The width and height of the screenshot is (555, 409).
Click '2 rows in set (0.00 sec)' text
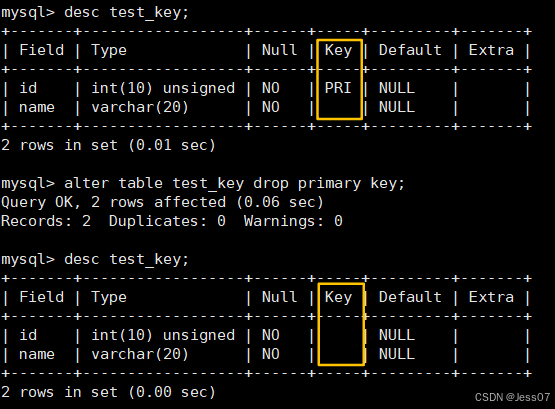(x=108, y=392)
